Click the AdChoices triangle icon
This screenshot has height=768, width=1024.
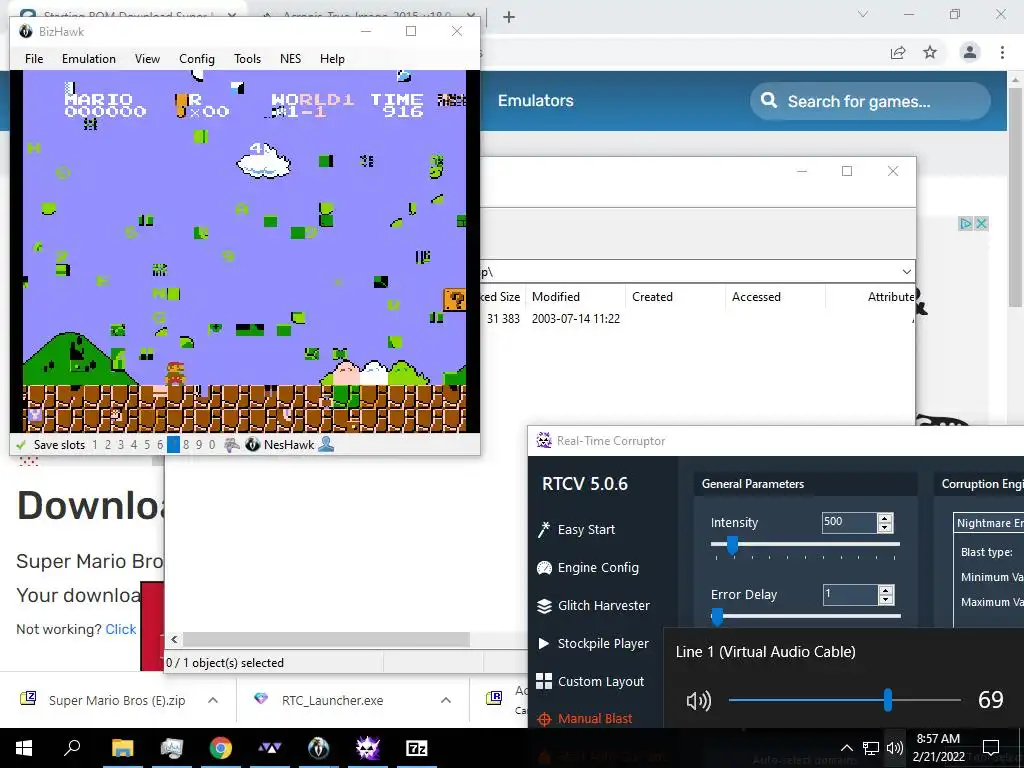pyautogui.click(x=966, y=224)
